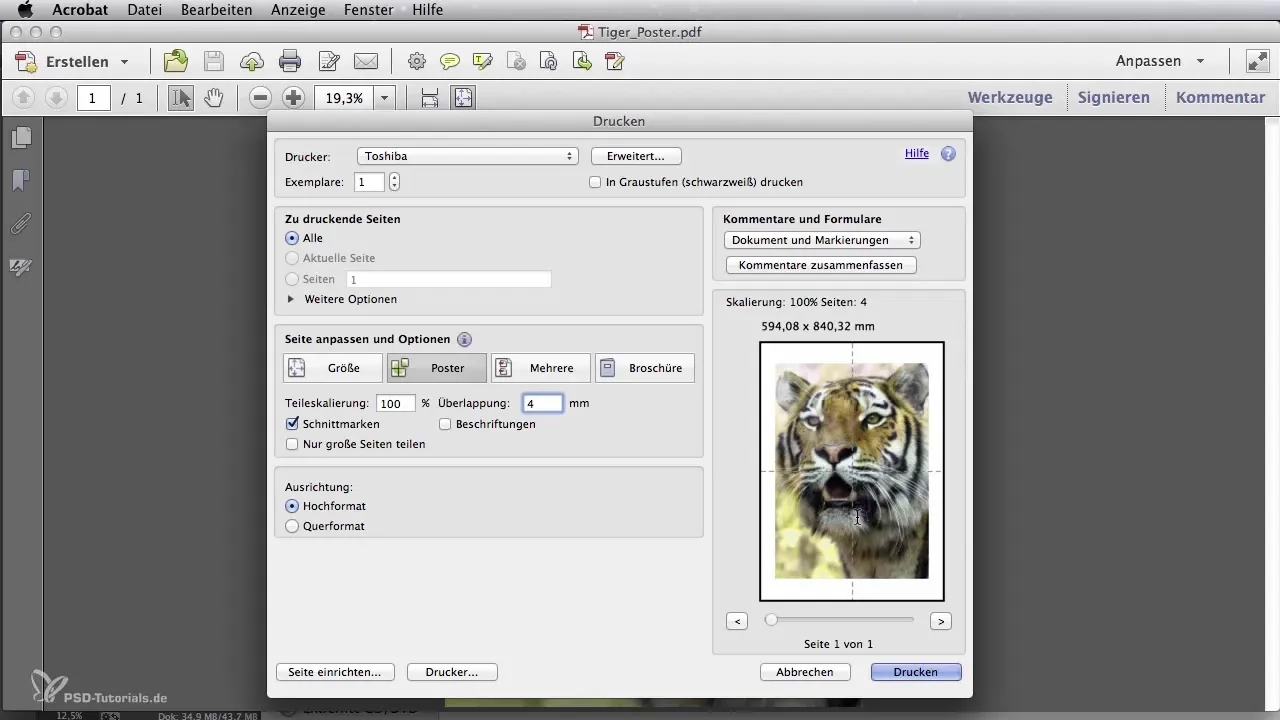Viewport: 1280px width, 720px height.
Task: Go to previous page arrow
Action: 25,98
